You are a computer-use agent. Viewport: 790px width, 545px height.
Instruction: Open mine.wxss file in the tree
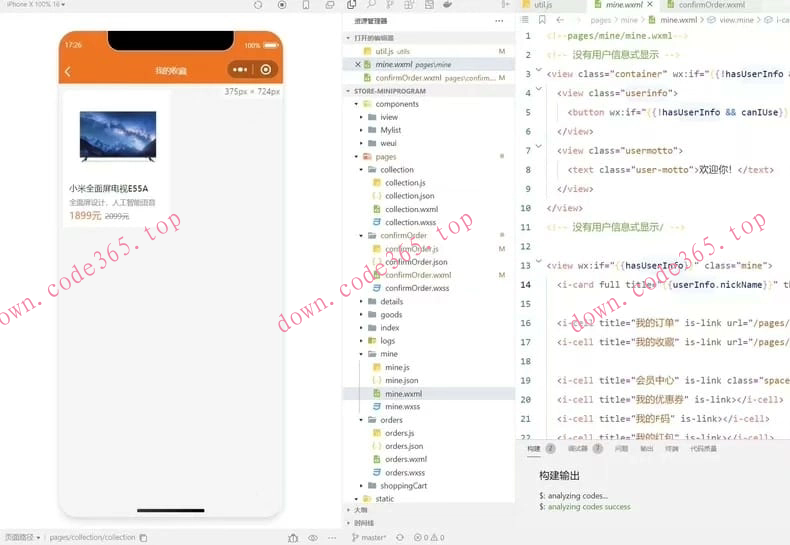tap(402, 407)
